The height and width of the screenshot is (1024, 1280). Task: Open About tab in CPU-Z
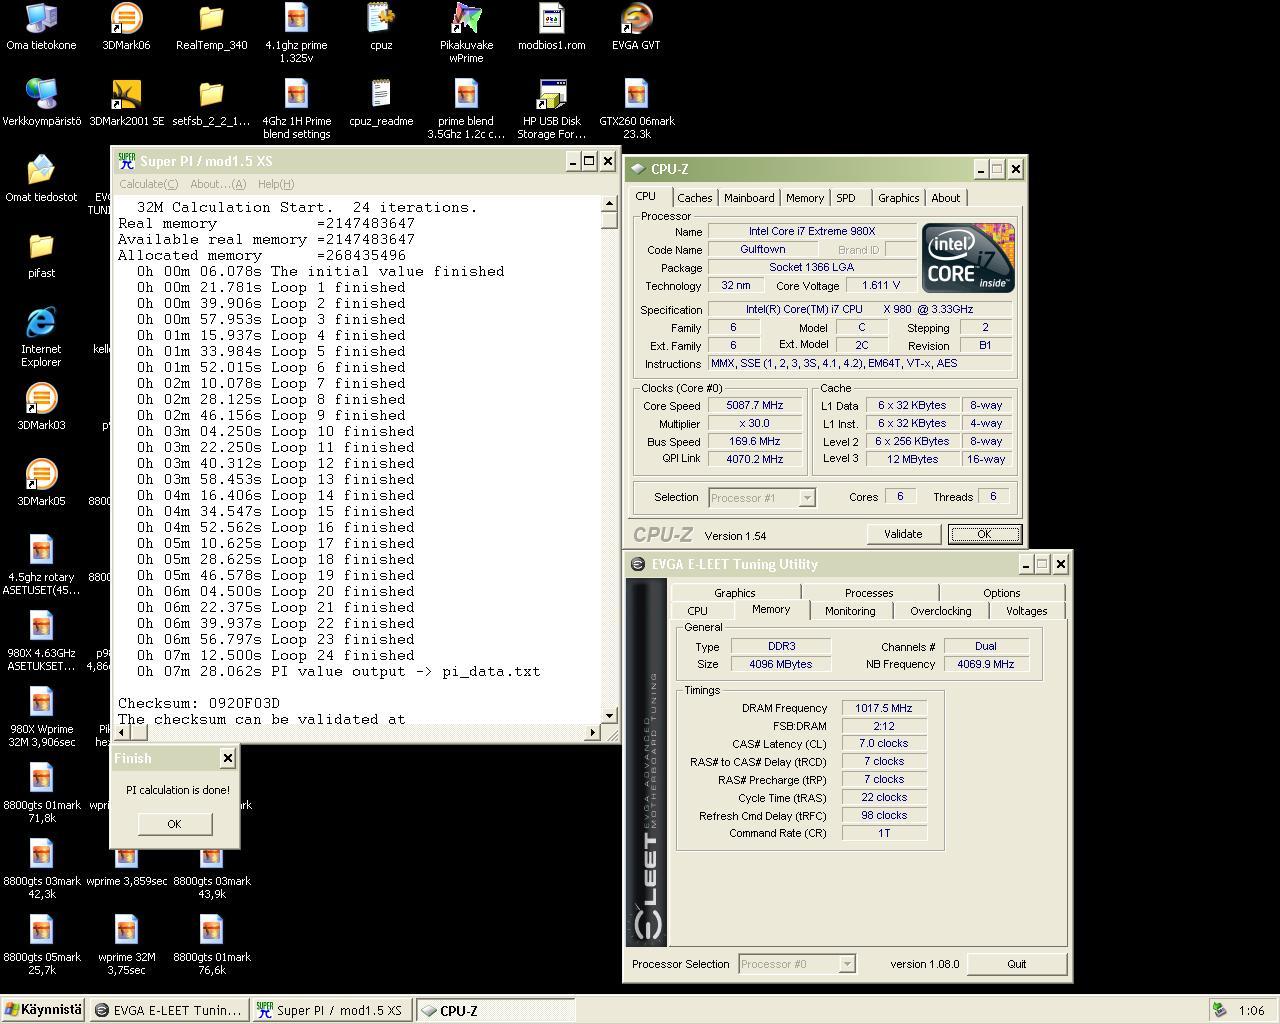[x=945, y=198]
